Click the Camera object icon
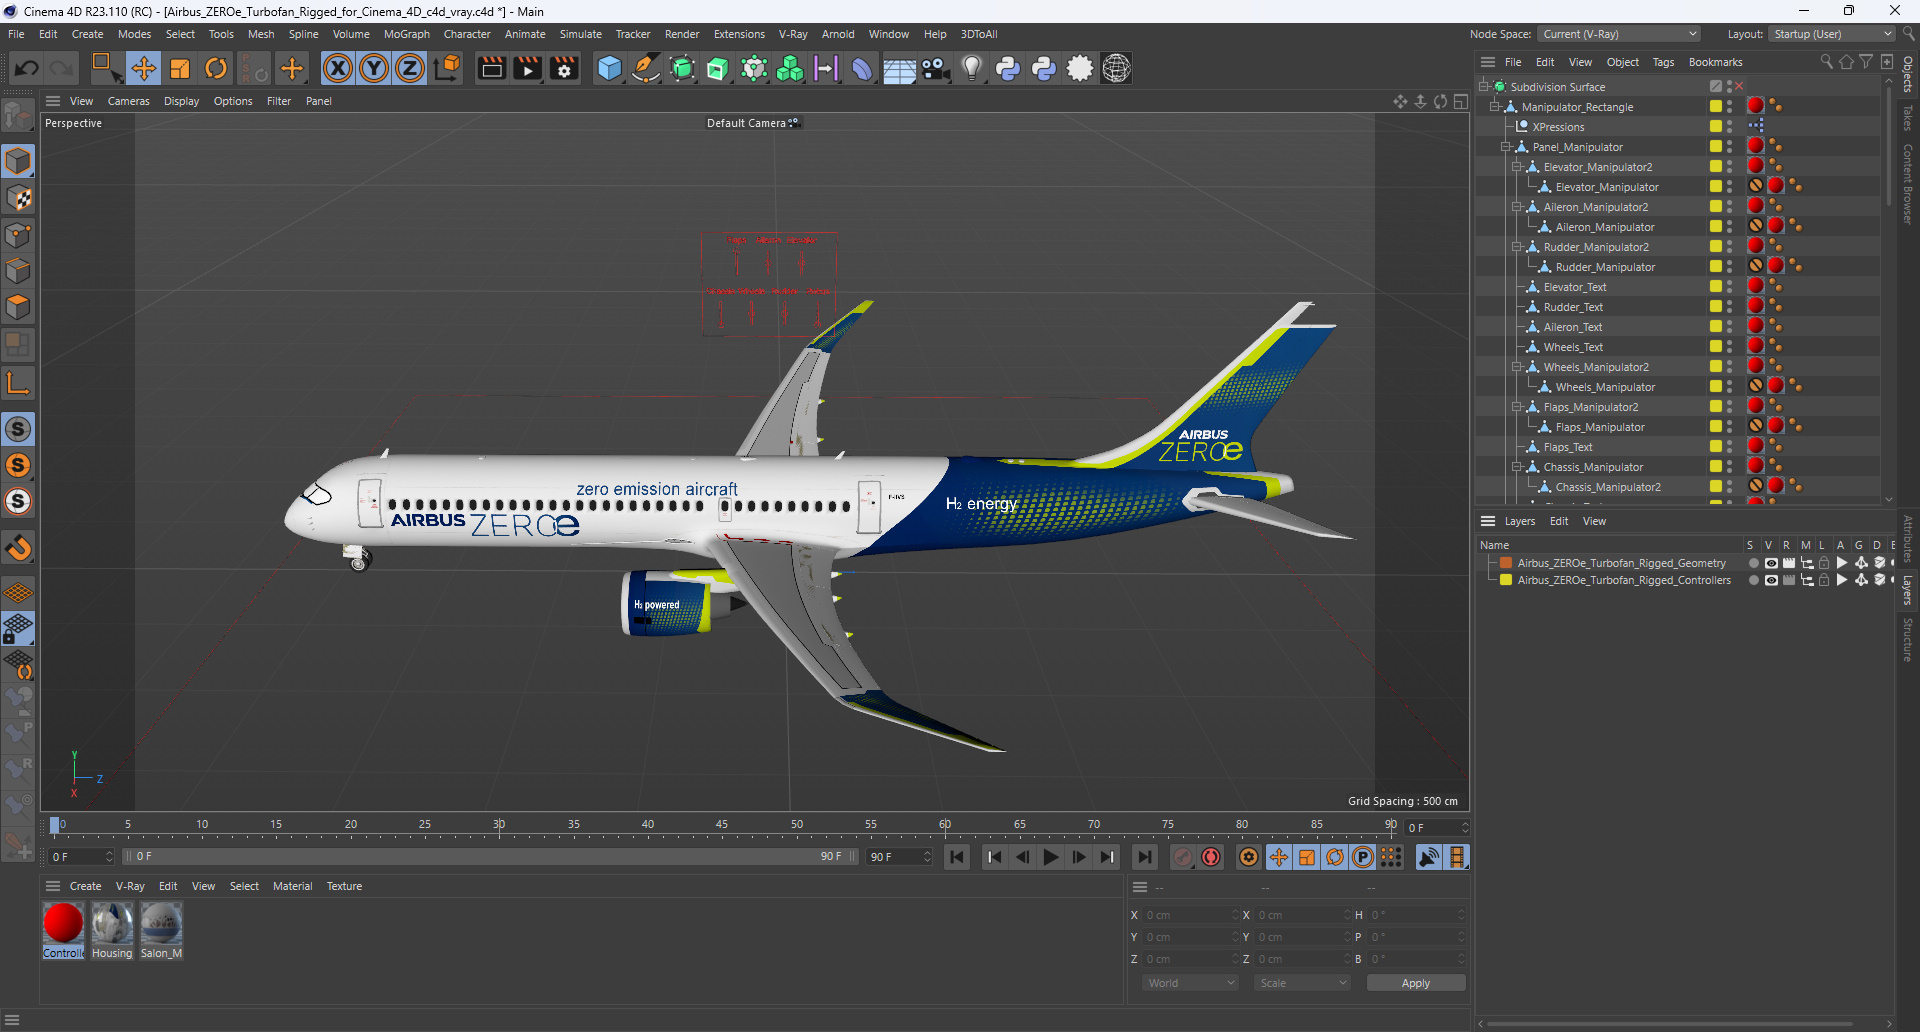 coord(935,68)
